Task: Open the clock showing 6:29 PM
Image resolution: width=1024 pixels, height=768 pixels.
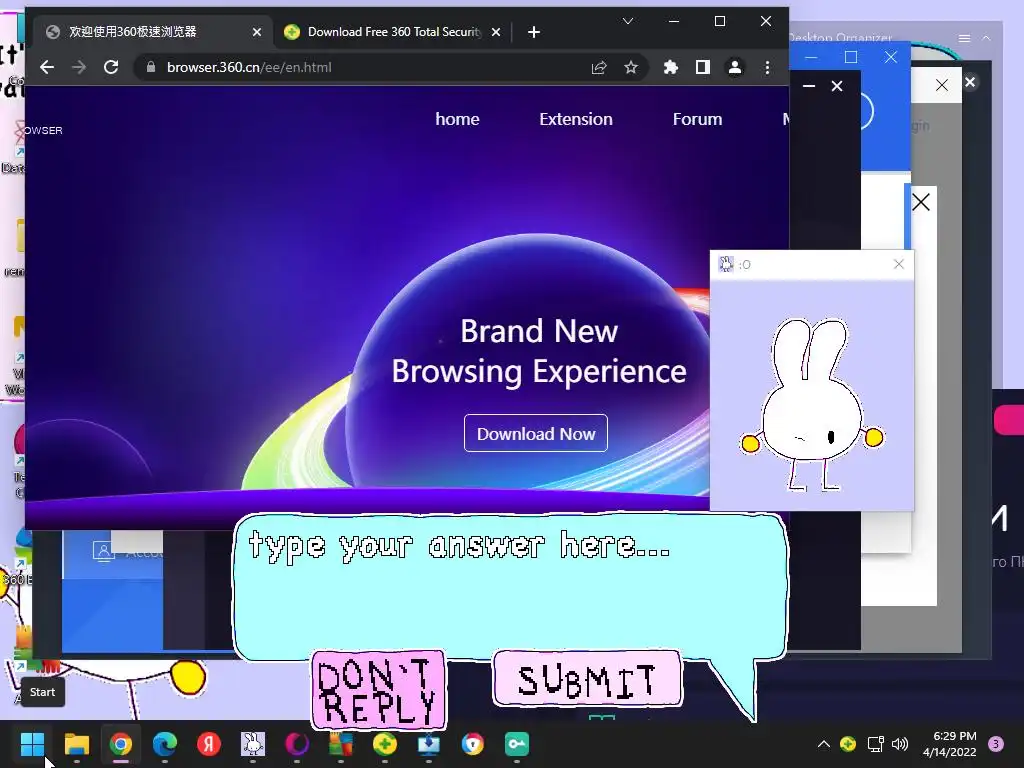Action: [x=950, y=744]
